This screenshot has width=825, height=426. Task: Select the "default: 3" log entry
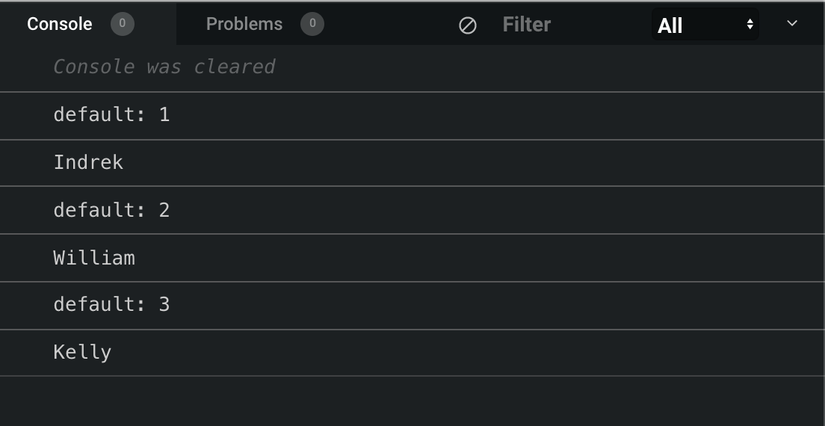(x=111, y=305)
